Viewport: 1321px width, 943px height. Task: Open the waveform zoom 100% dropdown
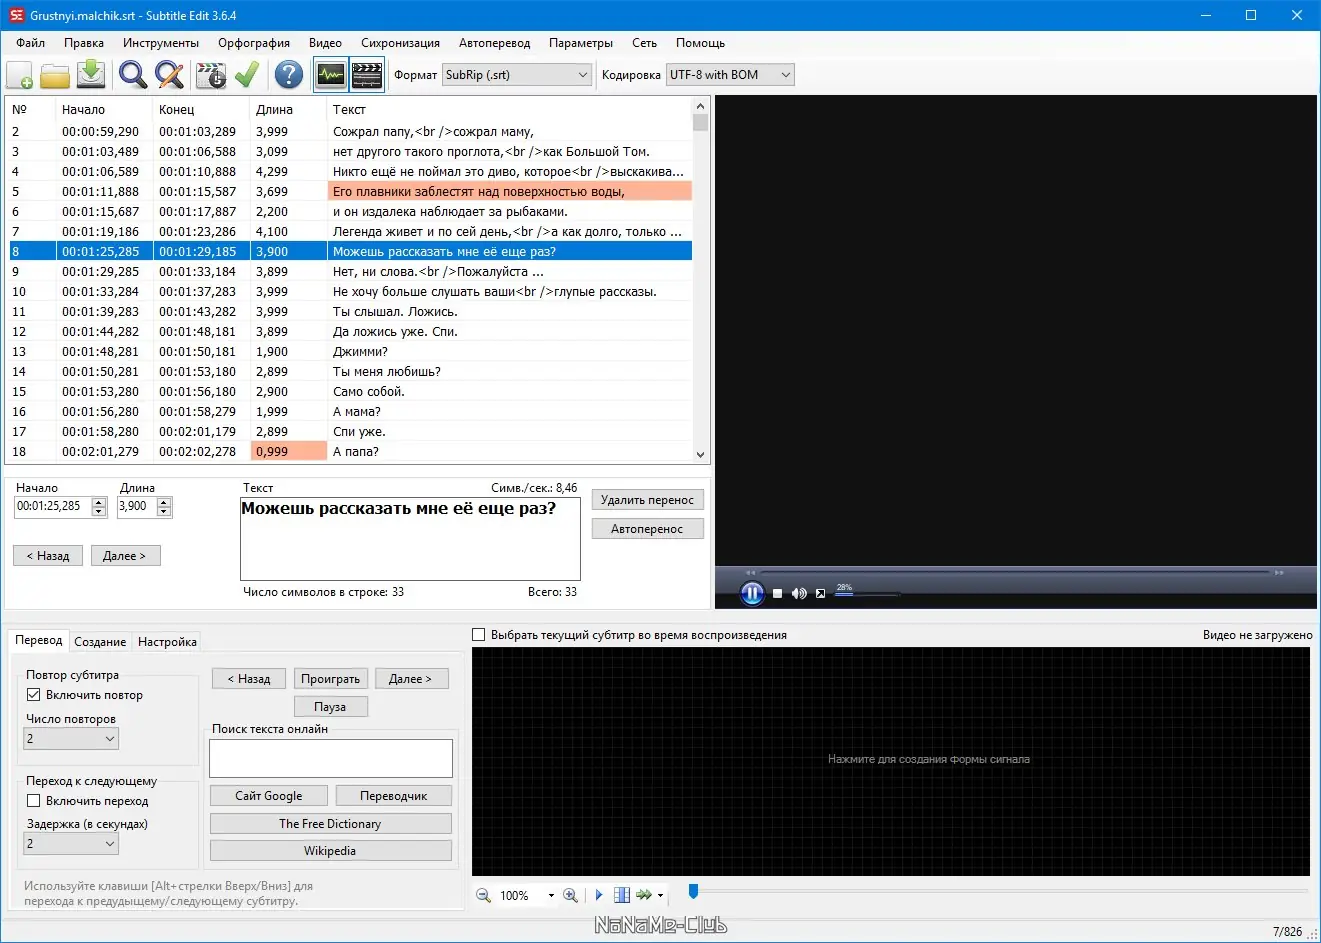point(550,896)
